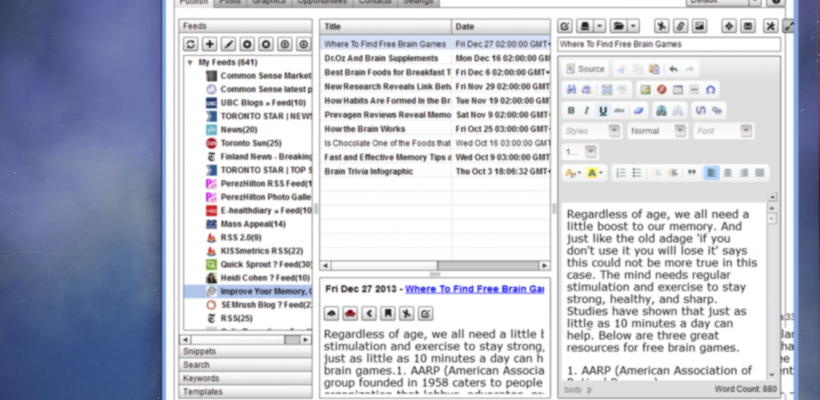Viewport: 820px width, 400px height.
Task: Edit feed using the pencil icon
Action: 229,44
